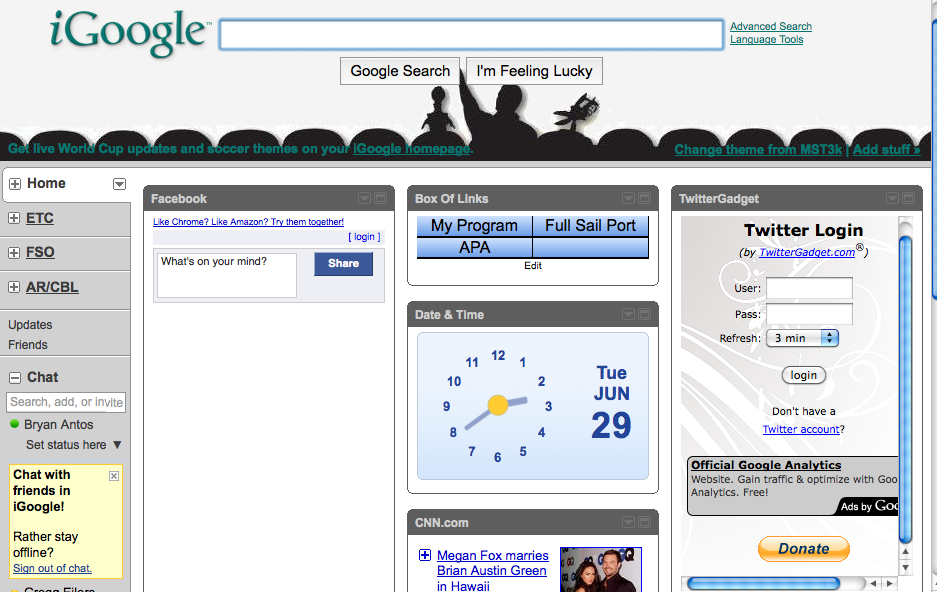Open the My Program link box

474,226
